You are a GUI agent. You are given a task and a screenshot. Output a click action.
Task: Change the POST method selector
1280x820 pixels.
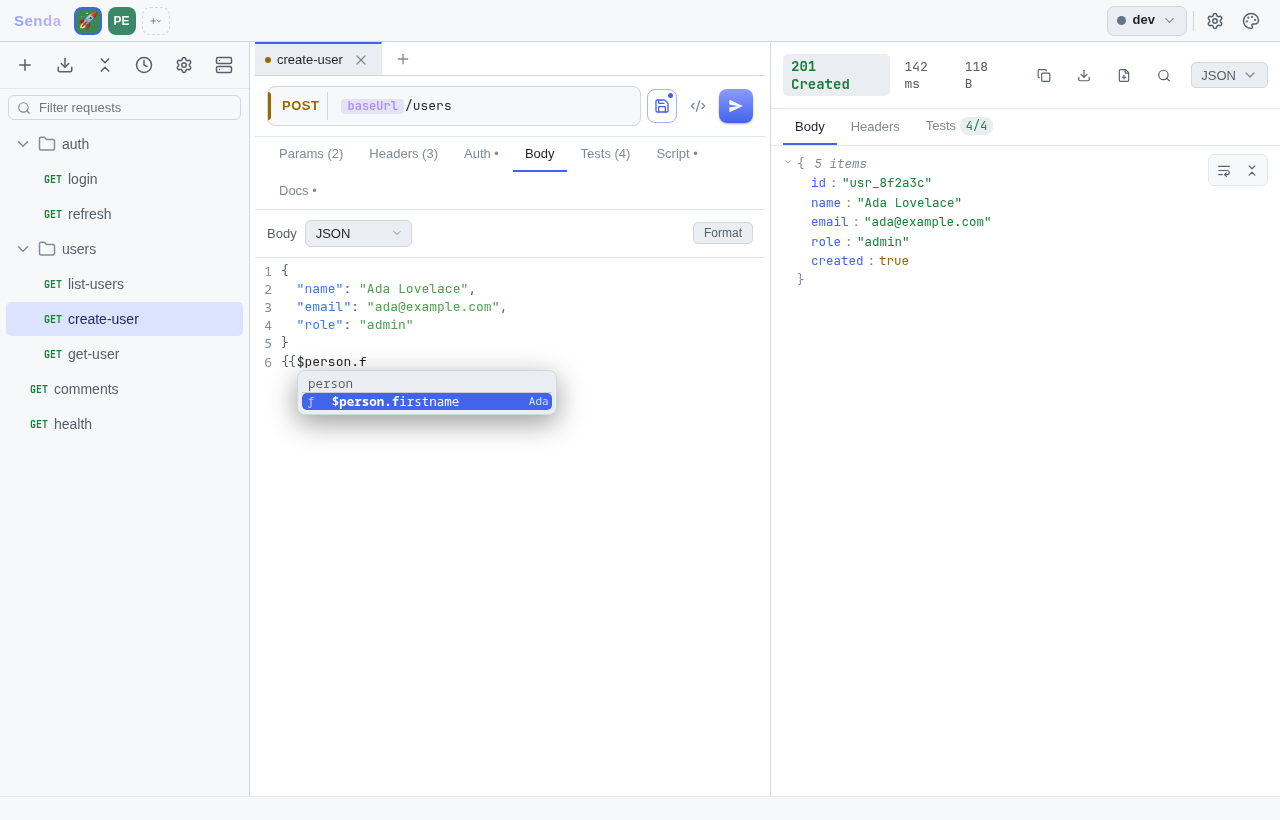pyautogui.click(x=300, y=106)
